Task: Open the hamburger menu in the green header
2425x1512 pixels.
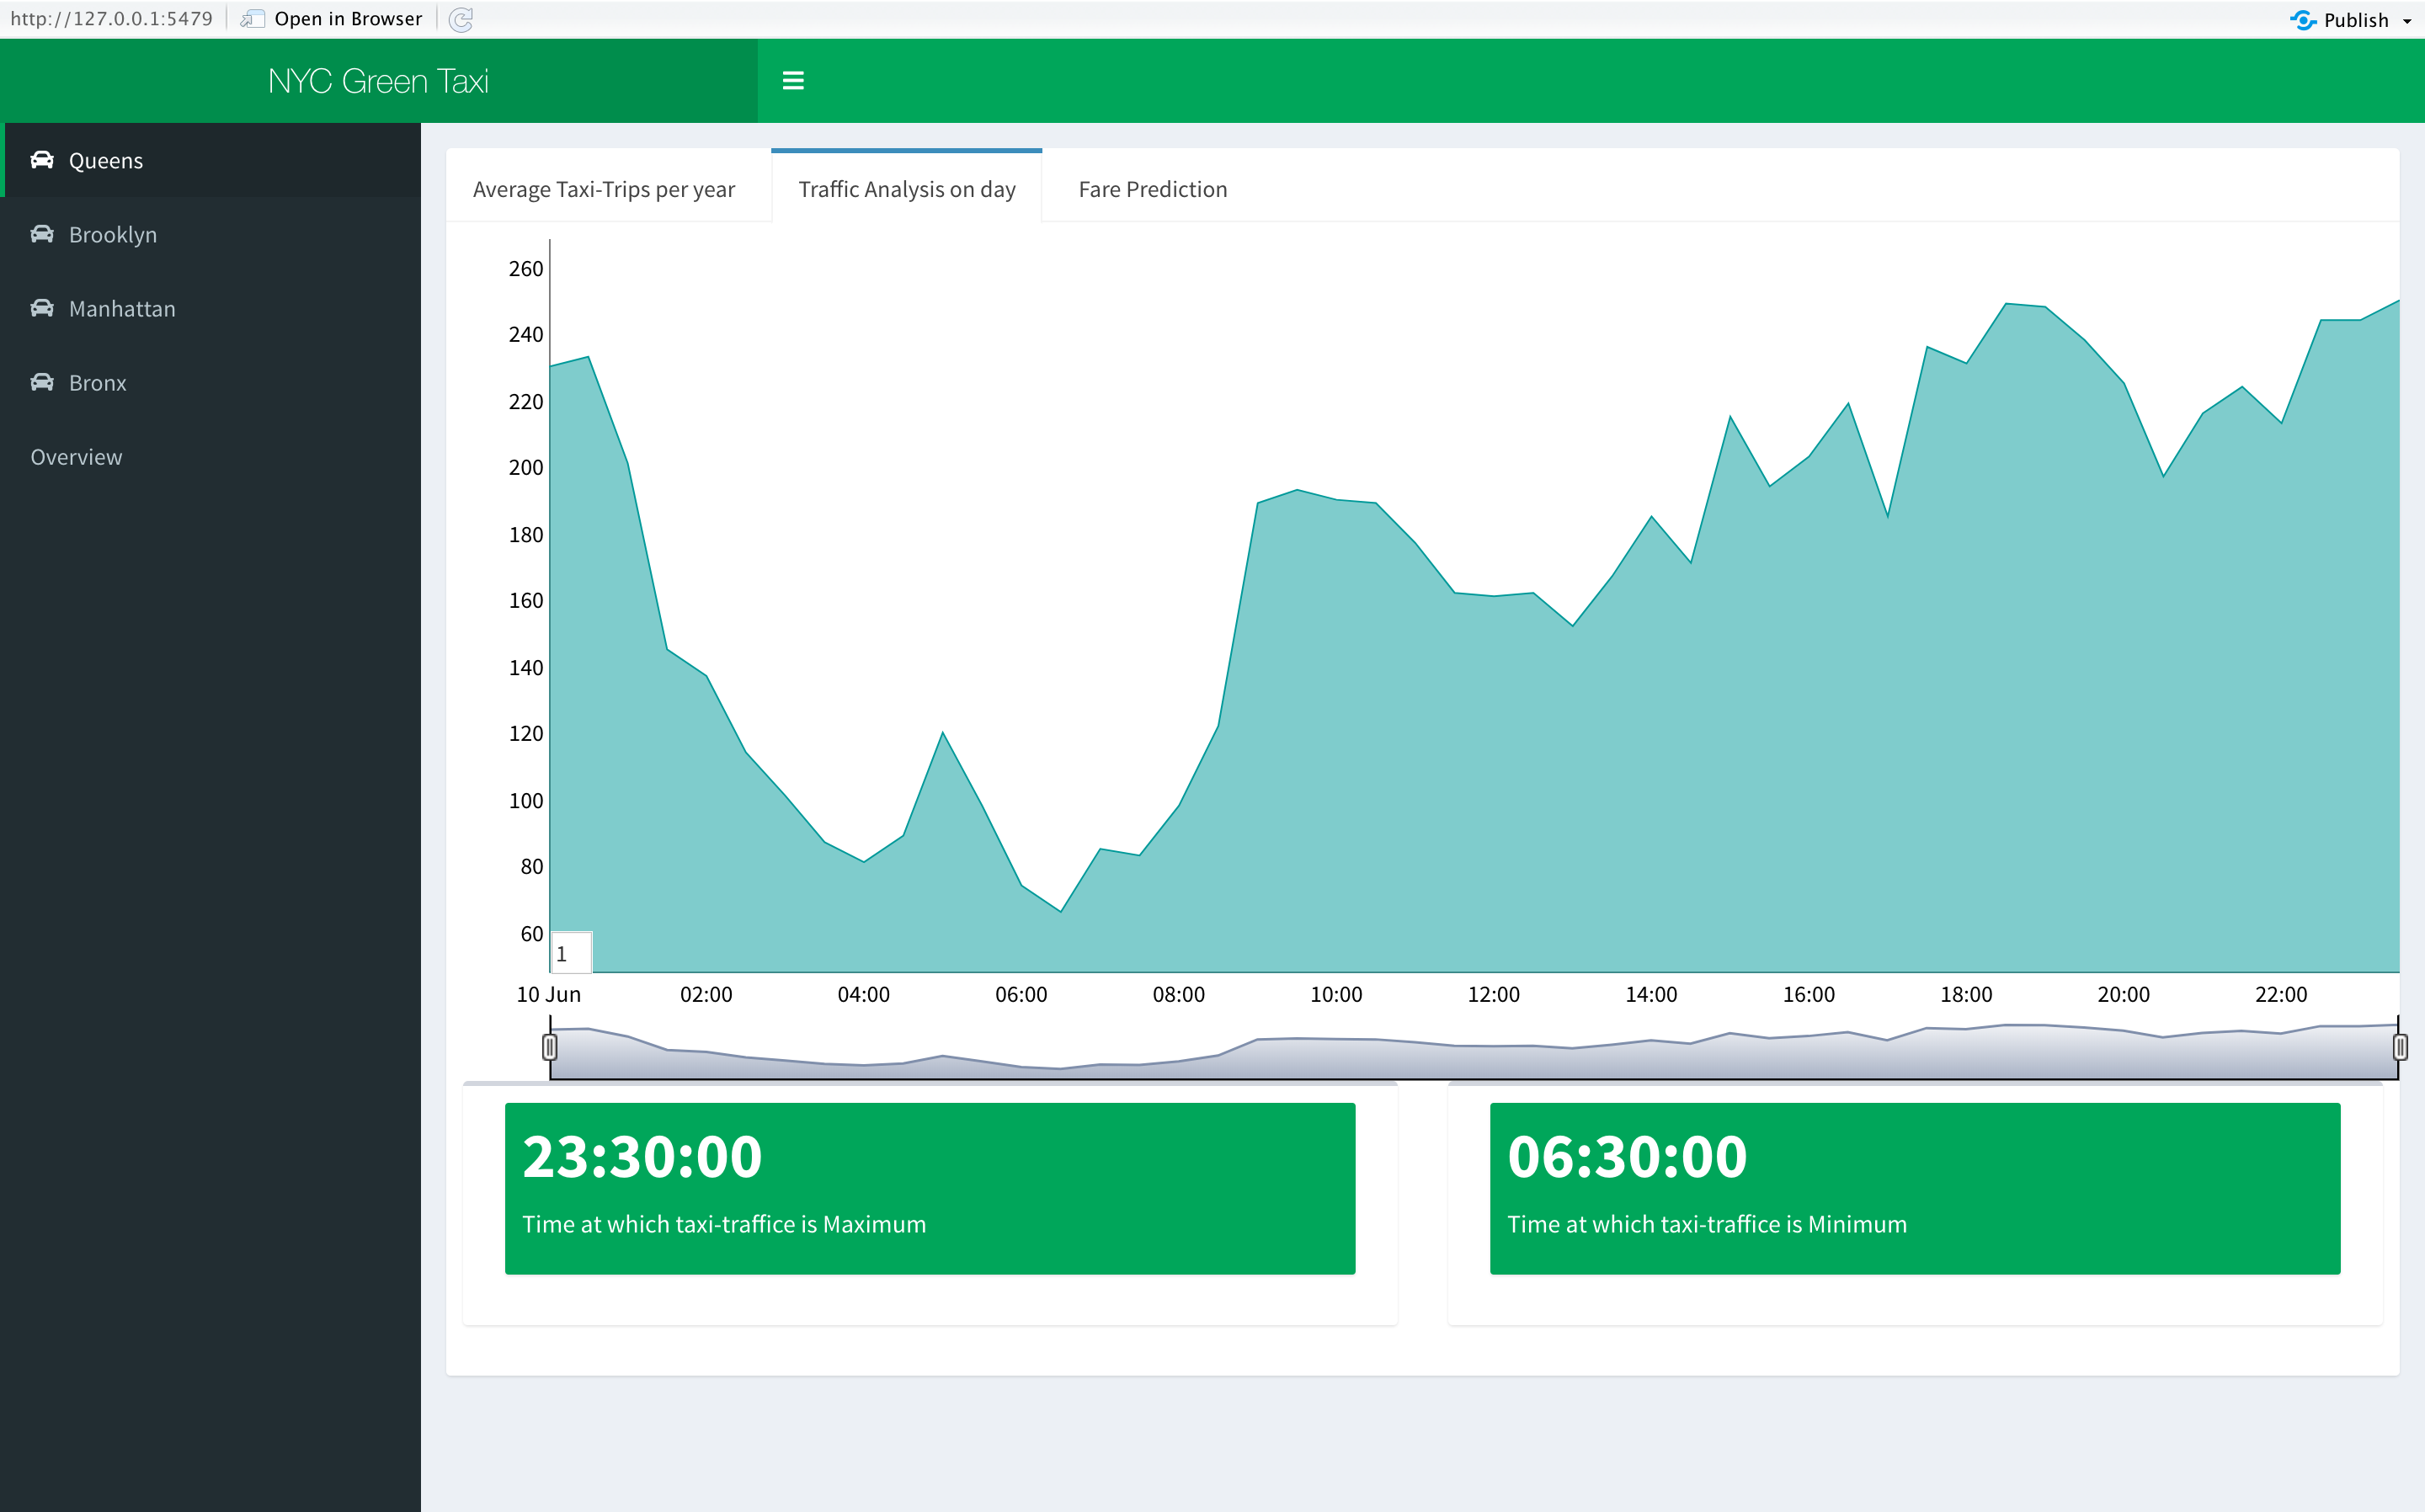Action: tap(793, 80)
